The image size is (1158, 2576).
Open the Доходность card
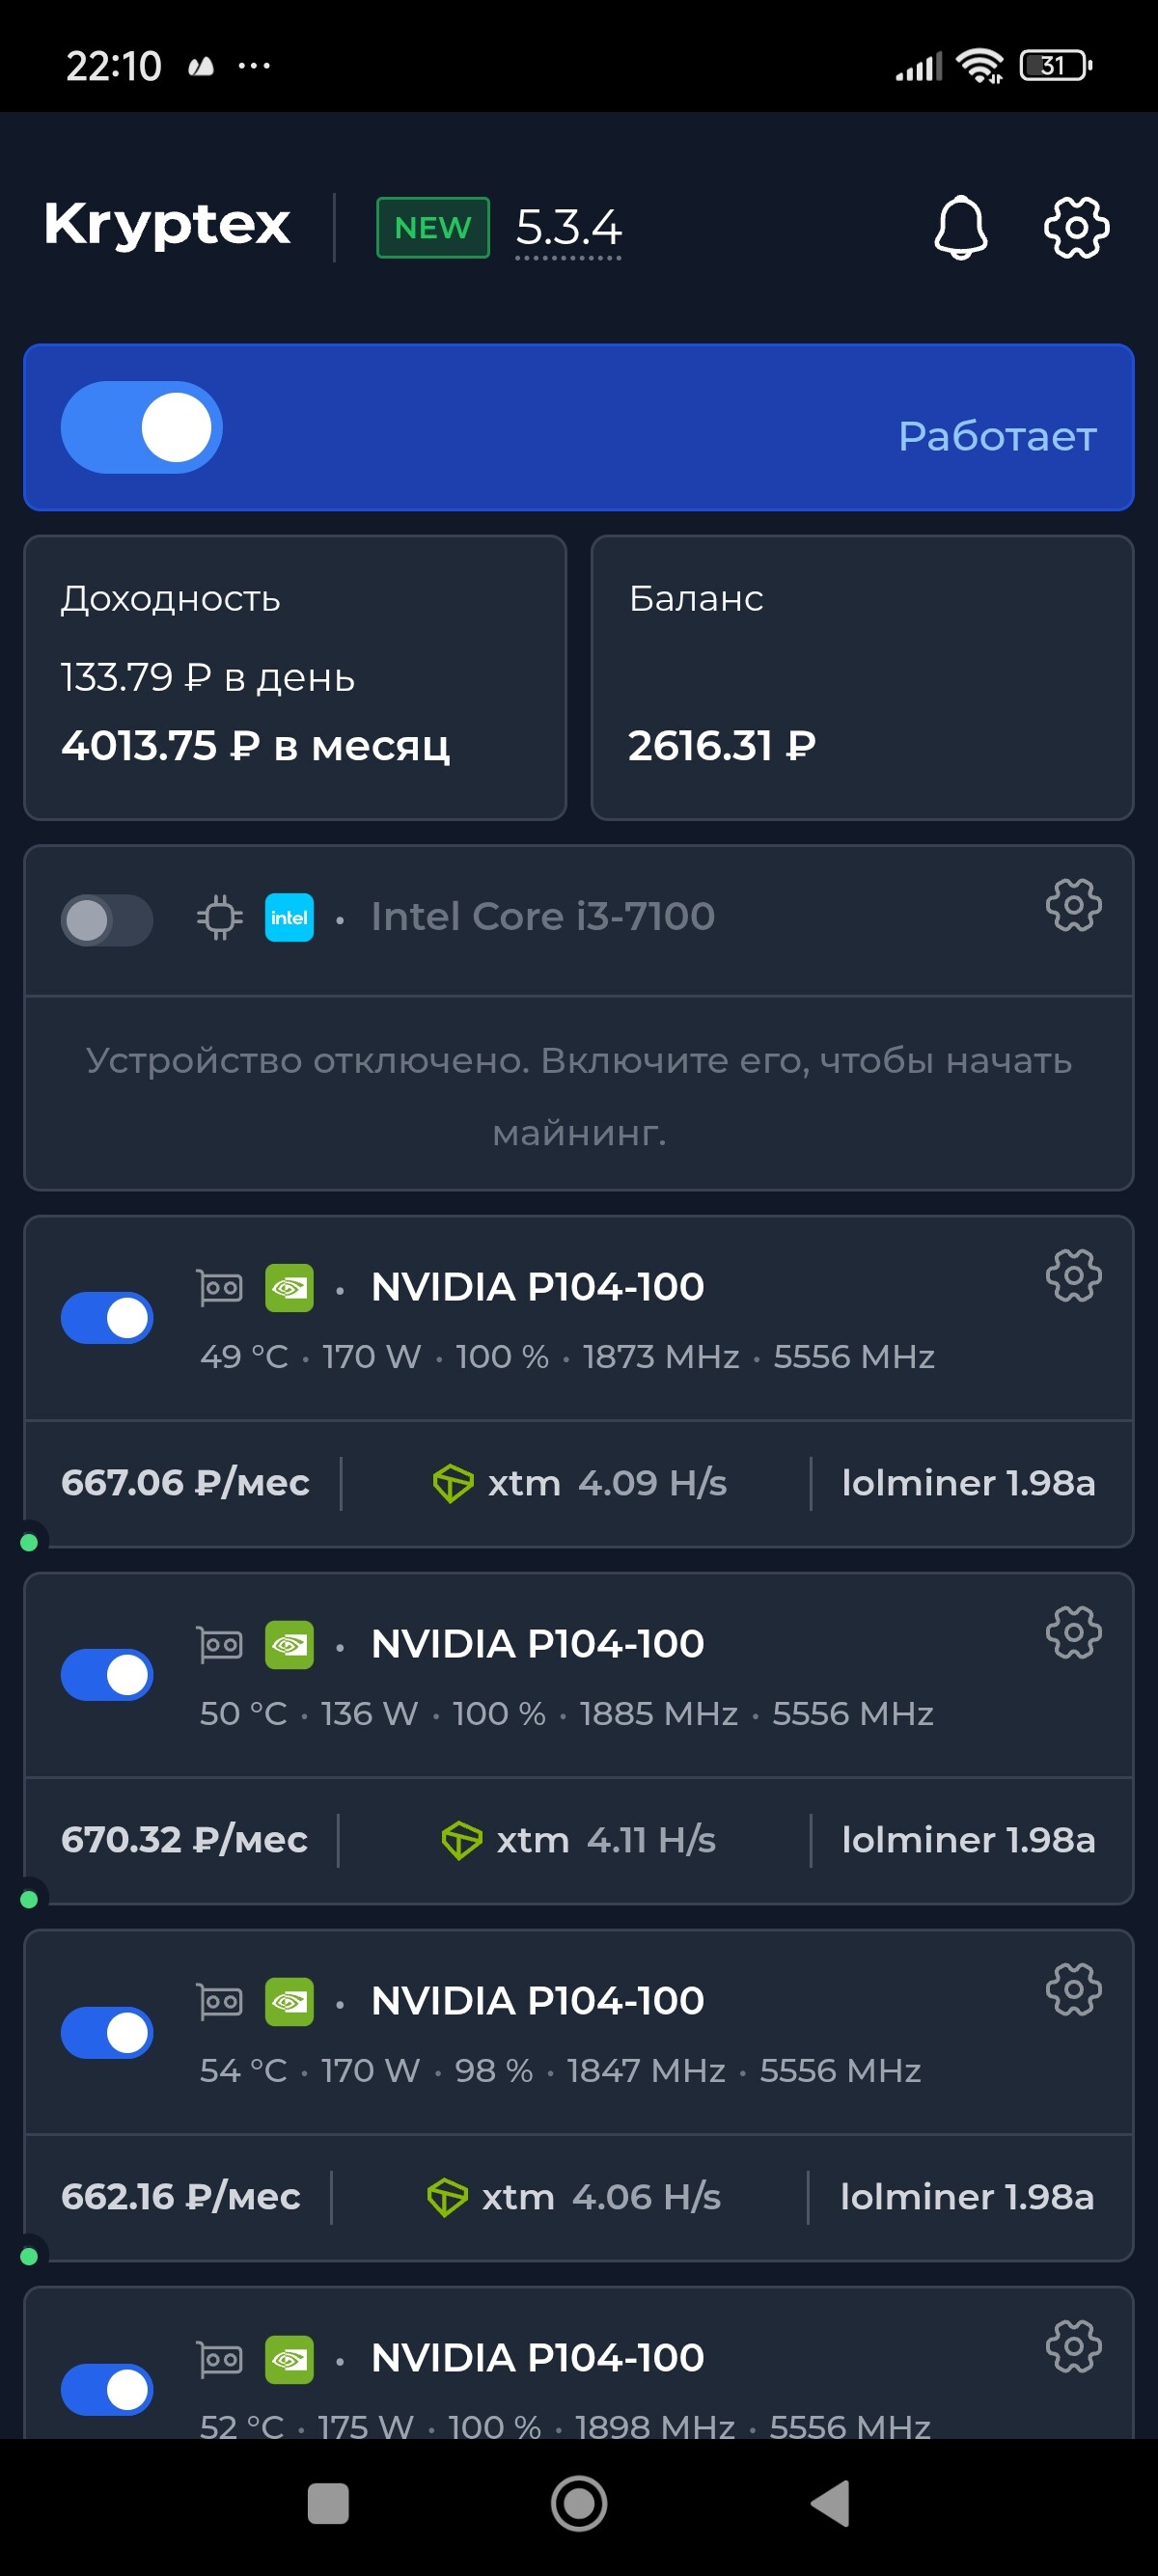(x=295, y=677)
